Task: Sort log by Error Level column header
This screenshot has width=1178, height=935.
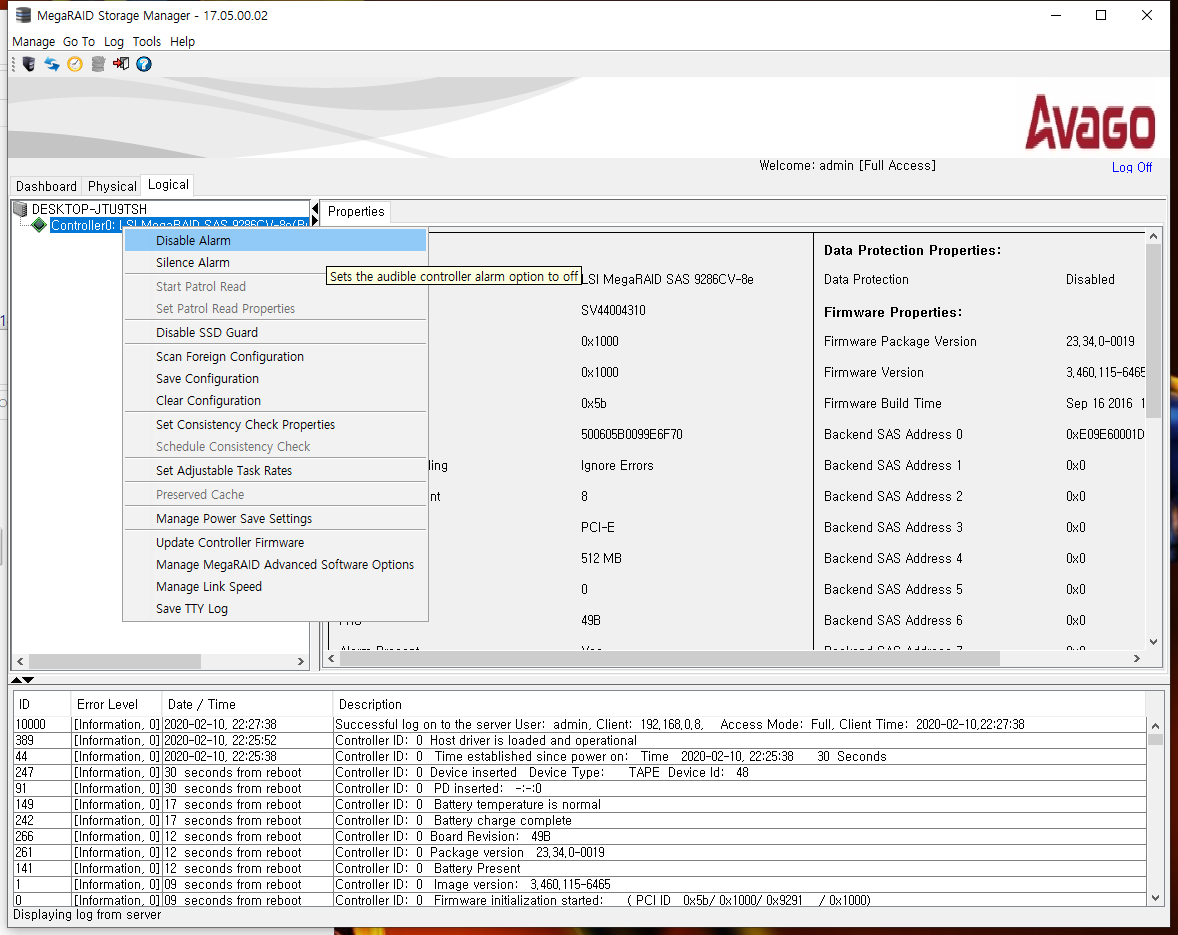Action: coord(116,704)
